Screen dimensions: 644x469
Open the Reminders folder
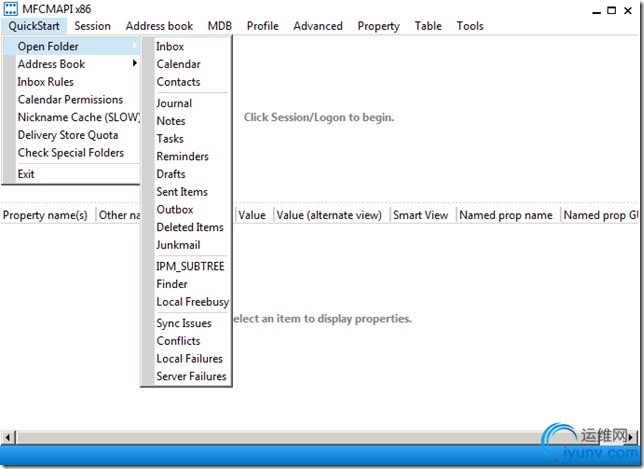pyautogui.click(x=186, y=156)
